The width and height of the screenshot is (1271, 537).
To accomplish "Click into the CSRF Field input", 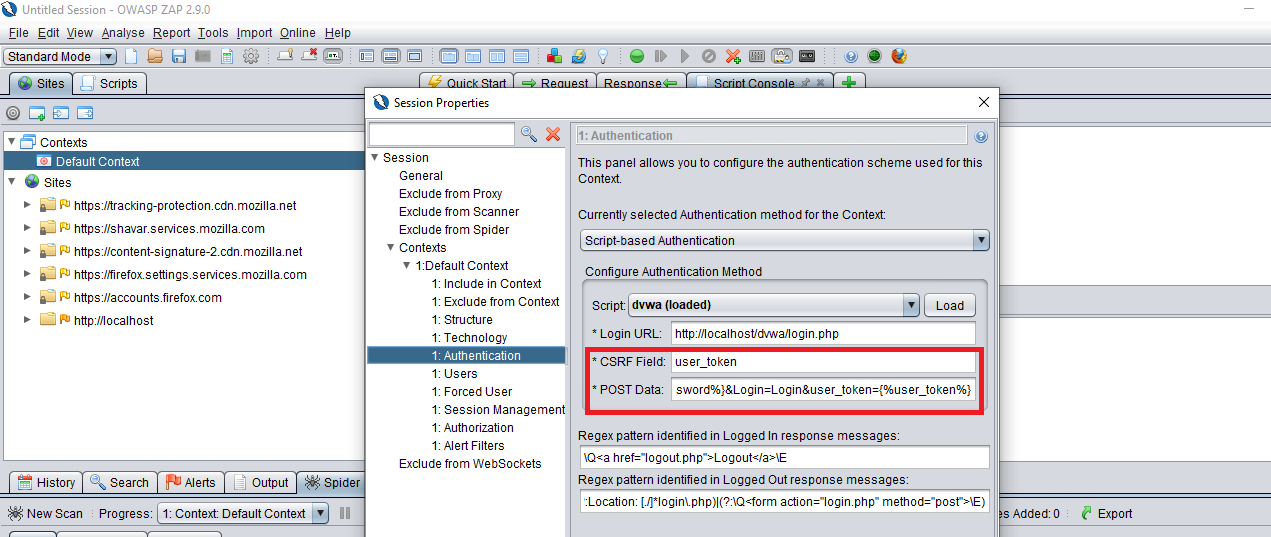I will coord(822,361).
